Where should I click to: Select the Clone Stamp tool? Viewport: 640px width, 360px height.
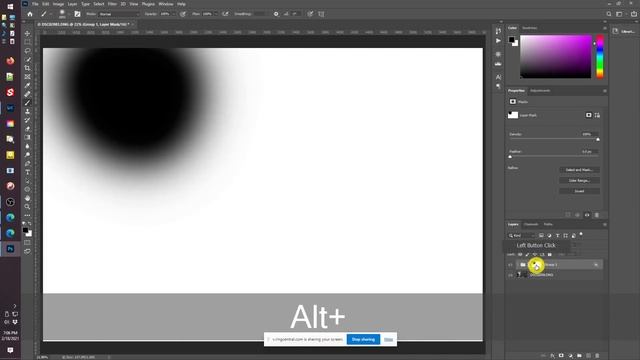[27, 111]
